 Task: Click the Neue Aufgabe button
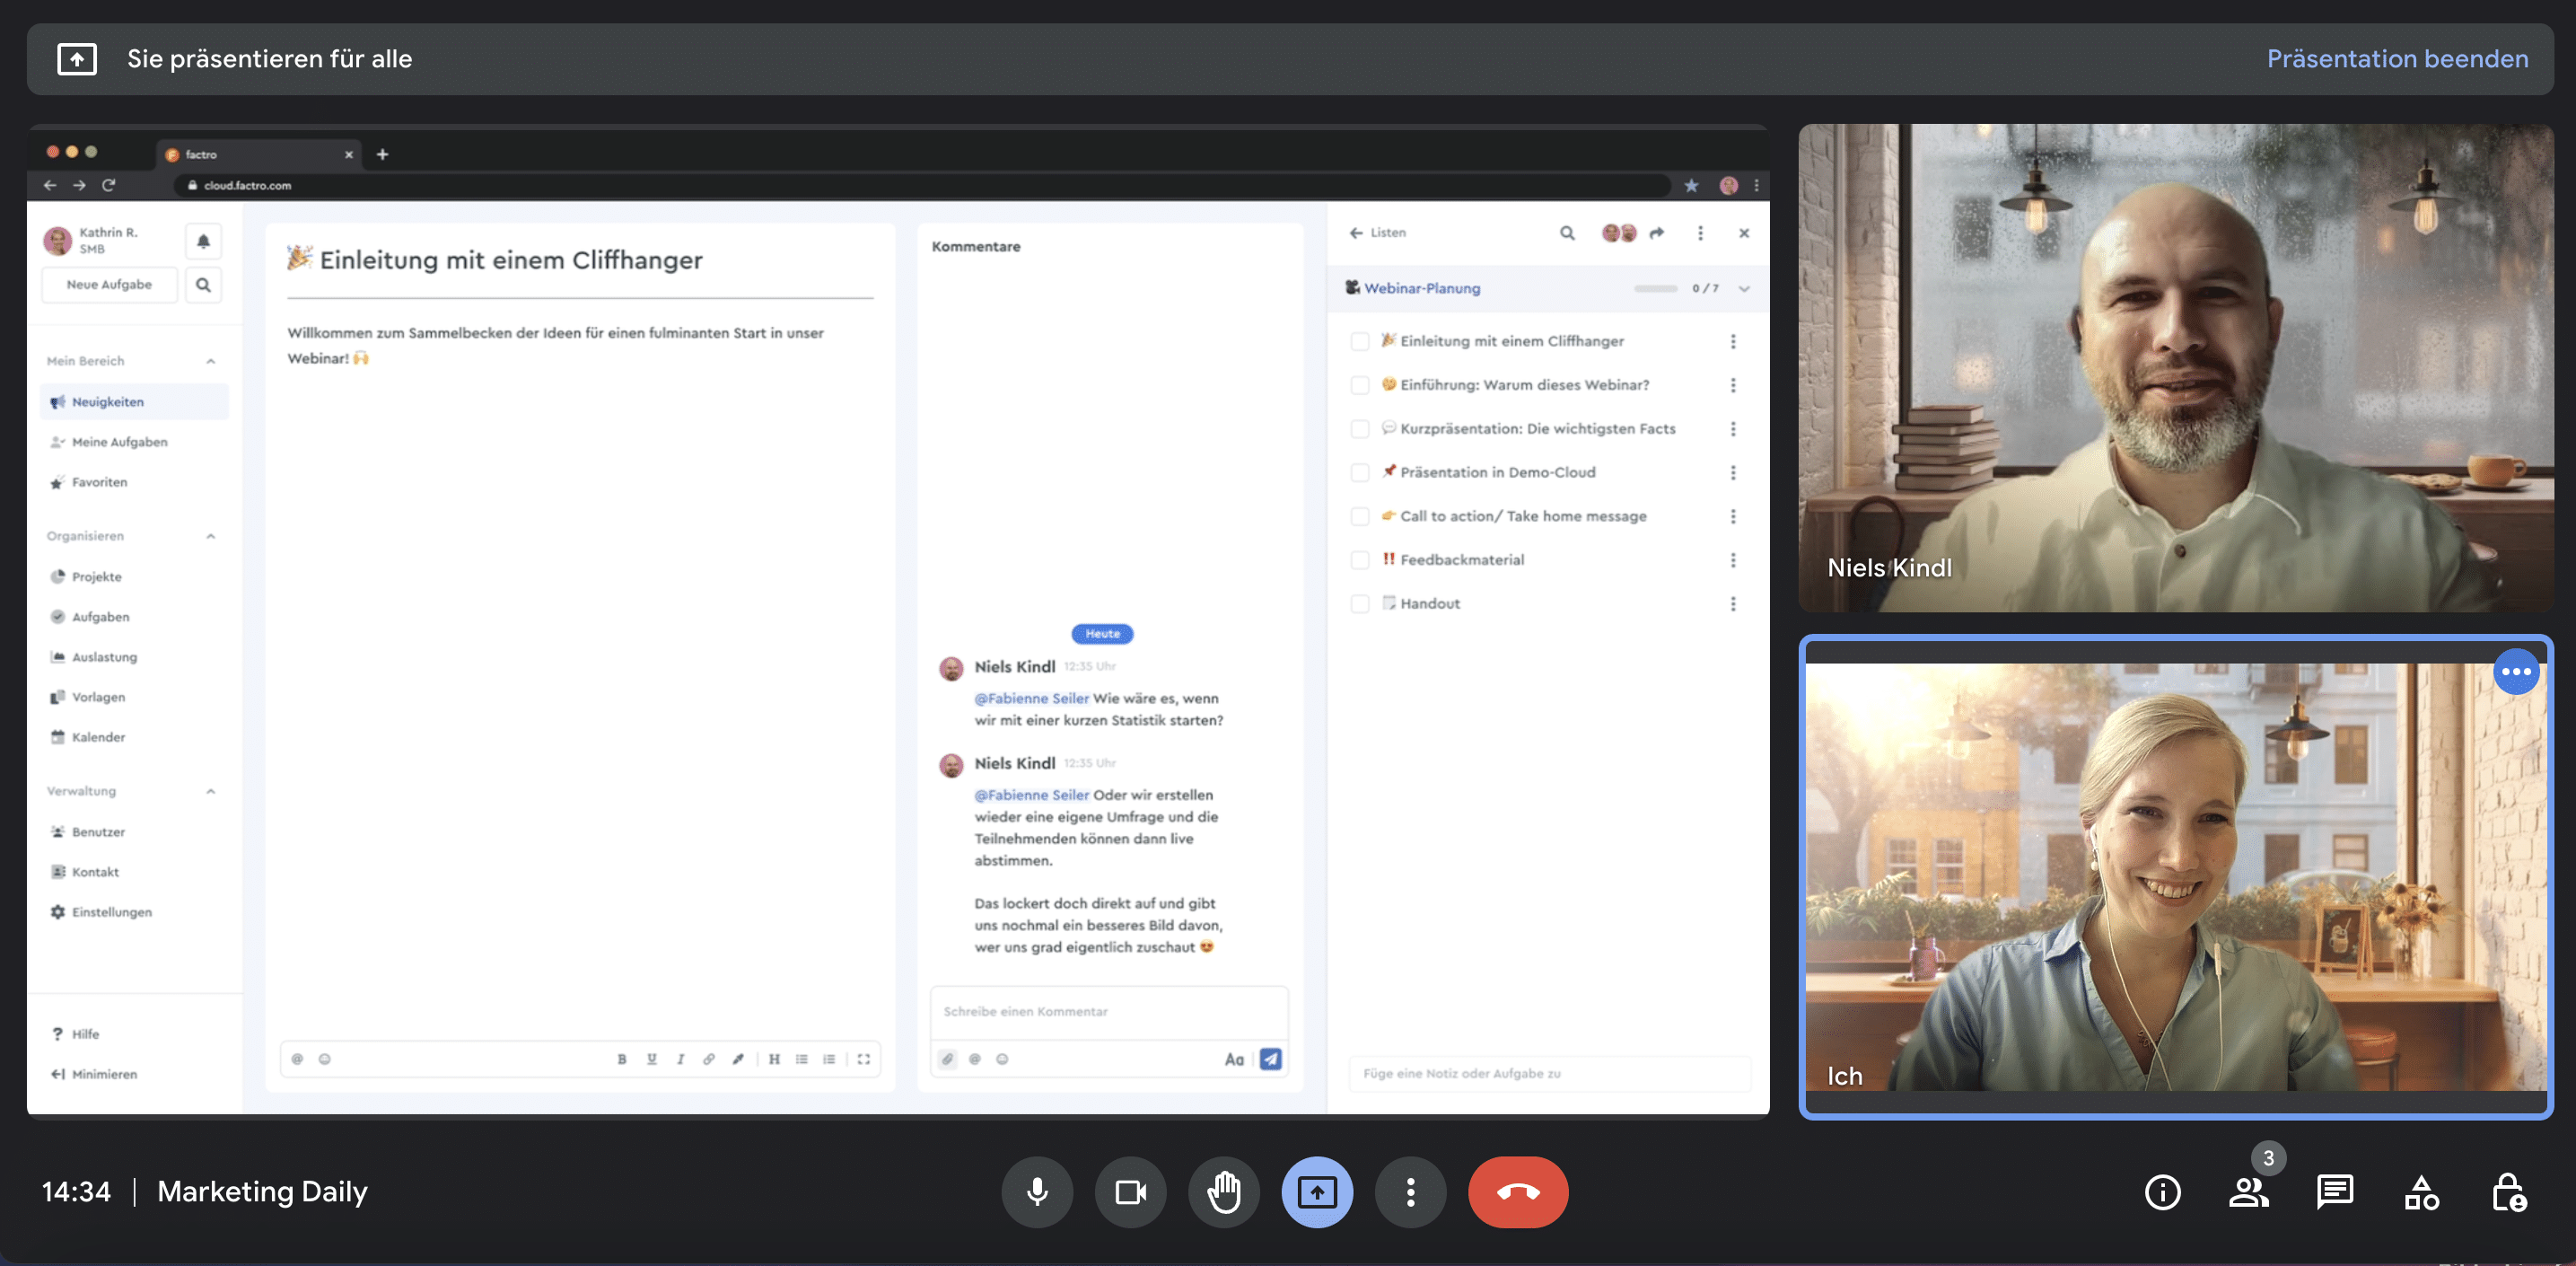109,285
